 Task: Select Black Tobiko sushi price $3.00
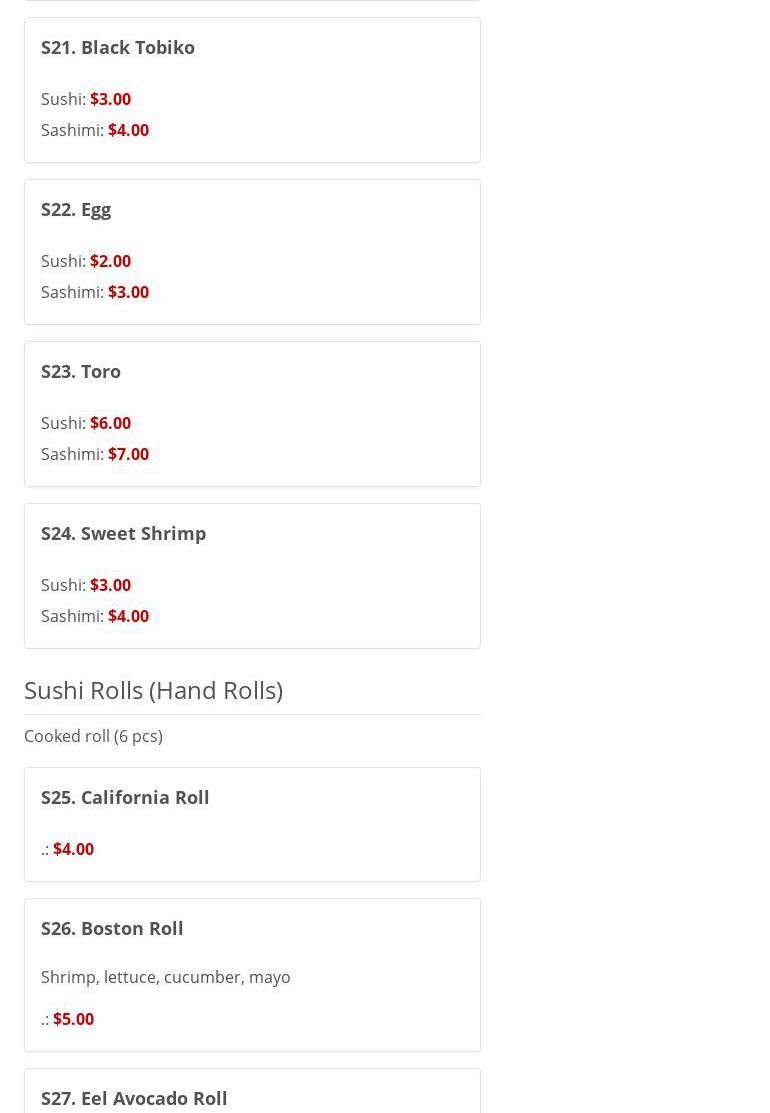110,99
